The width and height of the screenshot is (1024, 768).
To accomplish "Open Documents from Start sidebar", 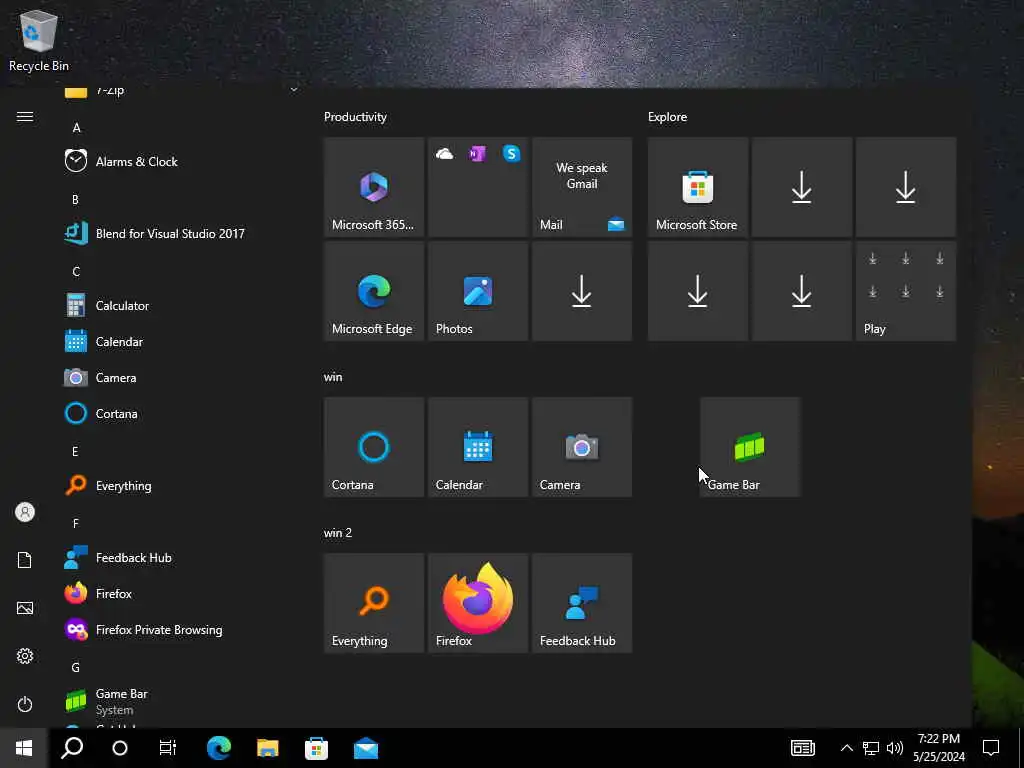I will (x=25, y=560).
